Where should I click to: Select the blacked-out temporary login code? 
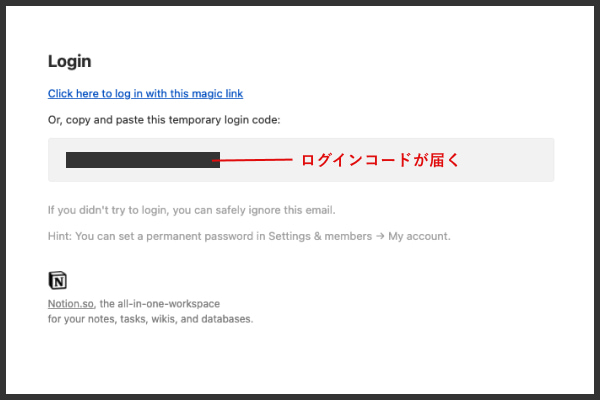(143, 160)
